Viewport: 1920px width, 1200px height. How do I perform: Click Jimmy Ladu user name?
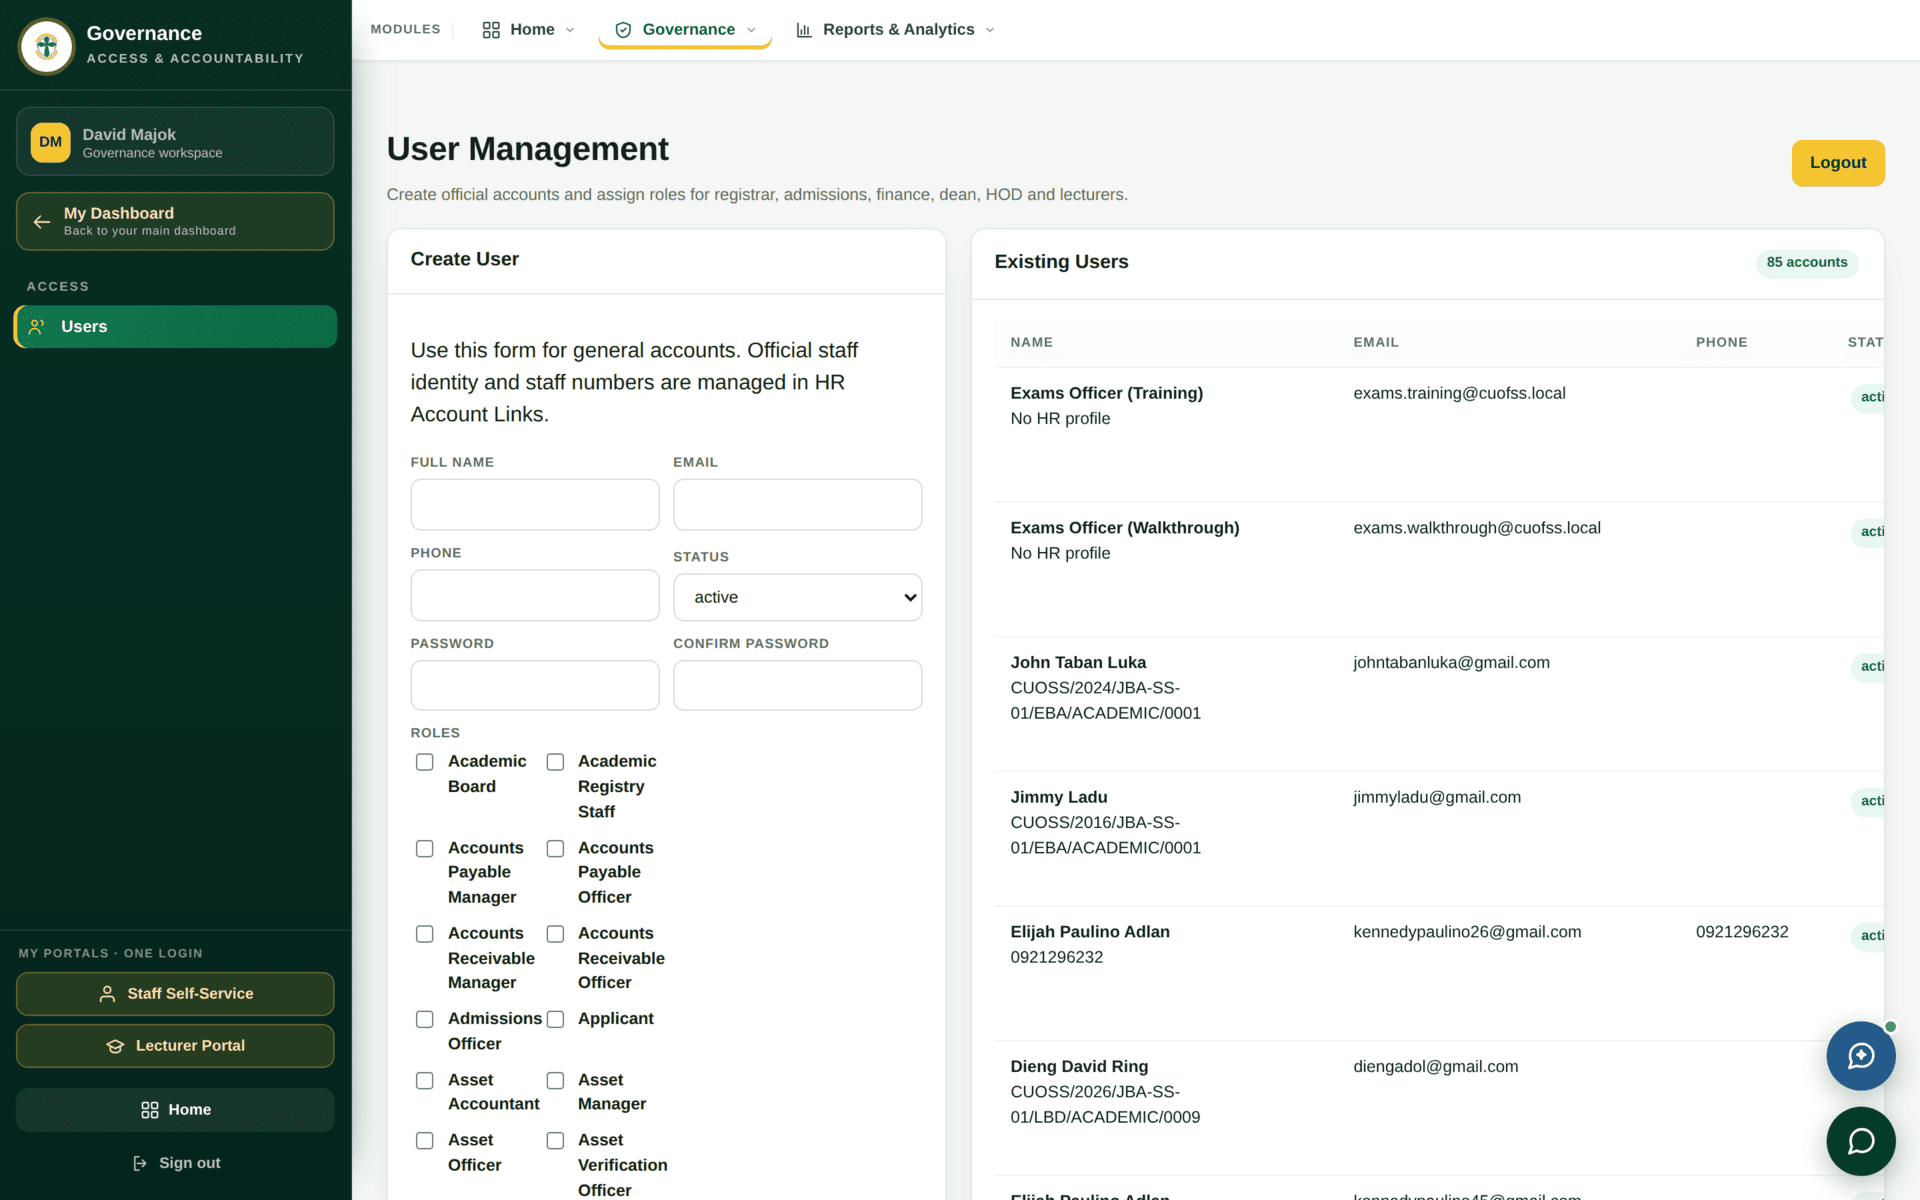(1058, 797)
